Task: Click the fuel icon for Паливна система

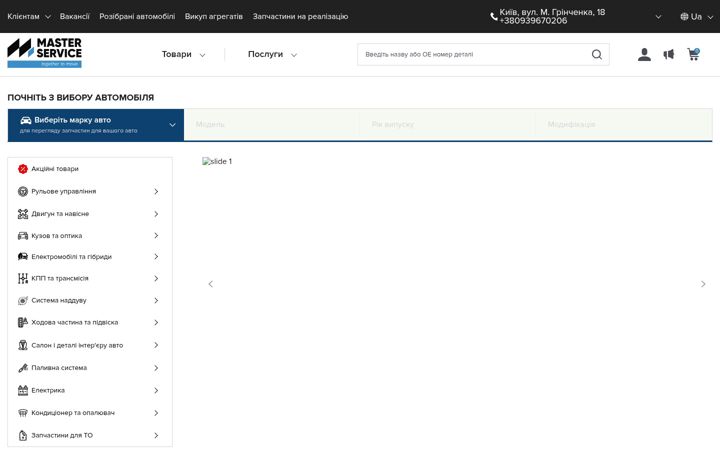Action: point(22,368)
